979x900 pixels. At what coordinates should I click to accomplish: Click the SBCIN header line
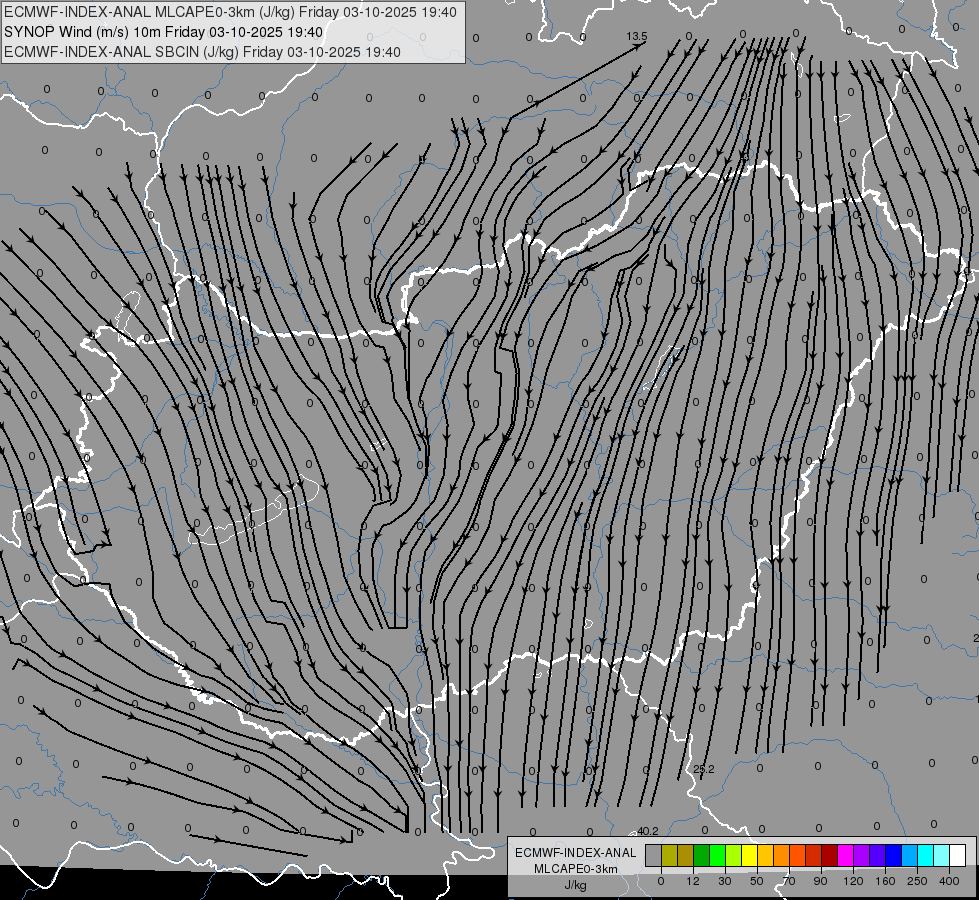(202, 52)
